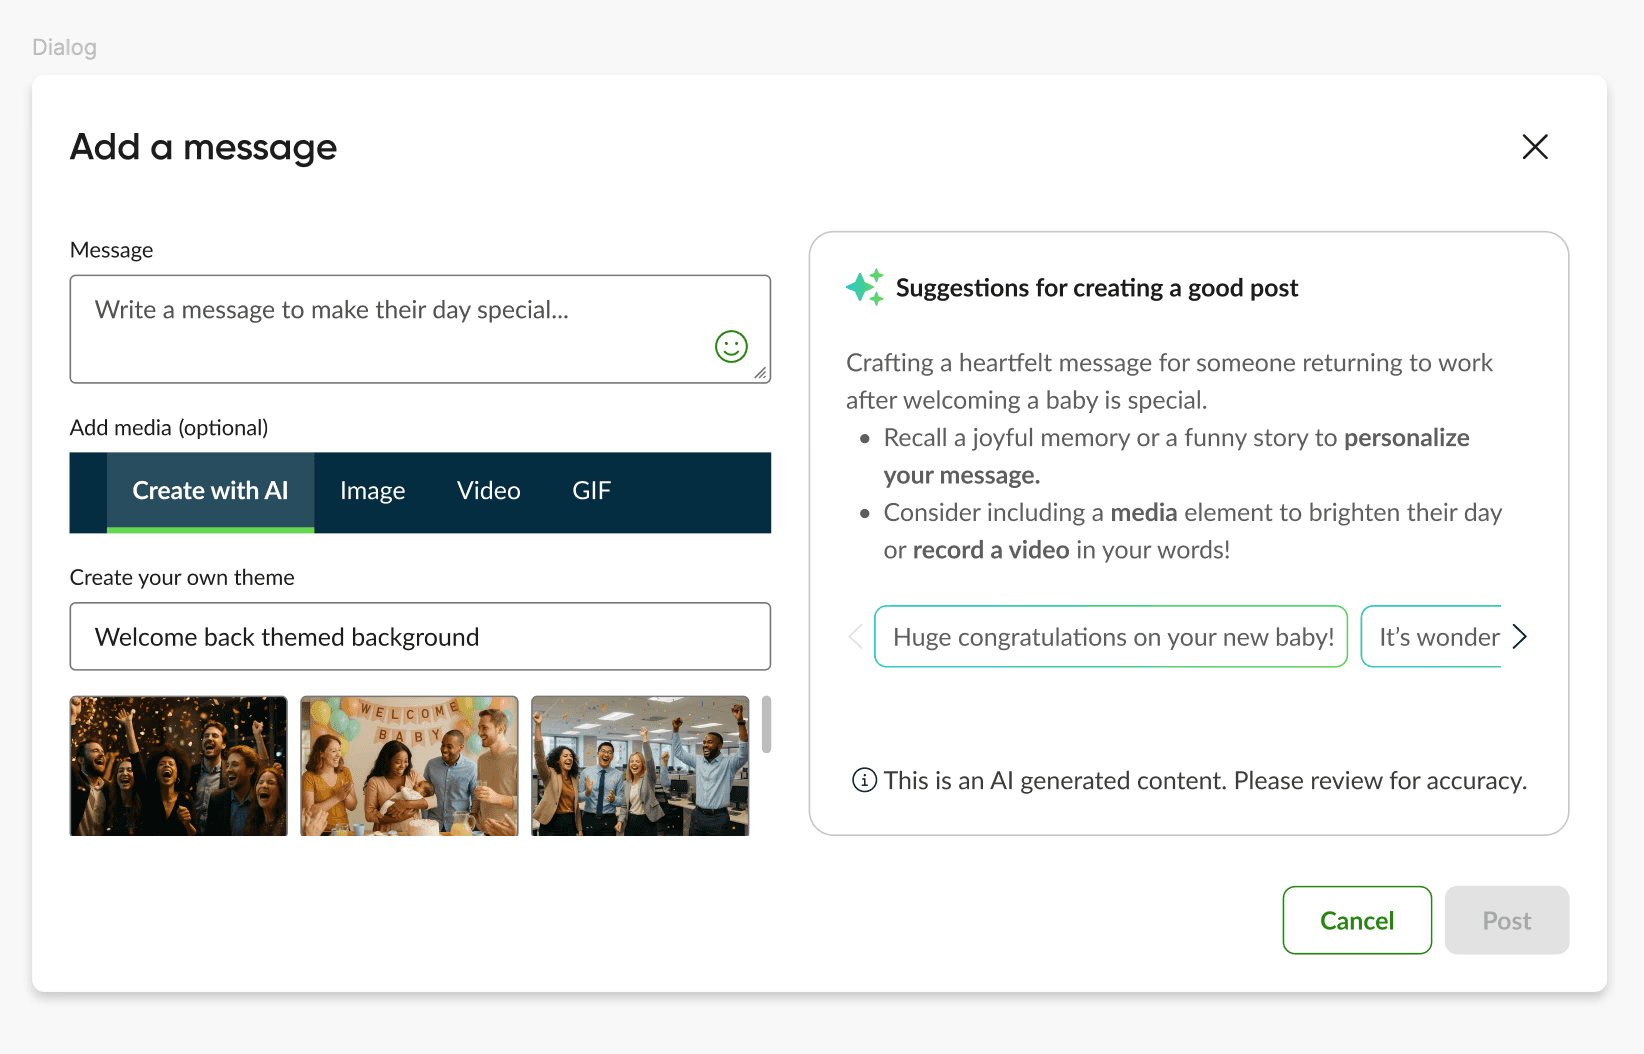This screenshot has height=1054, width=1644.
Task: Click the thumbnail gallery scrollbar
Action: click(x=767, y=724)
